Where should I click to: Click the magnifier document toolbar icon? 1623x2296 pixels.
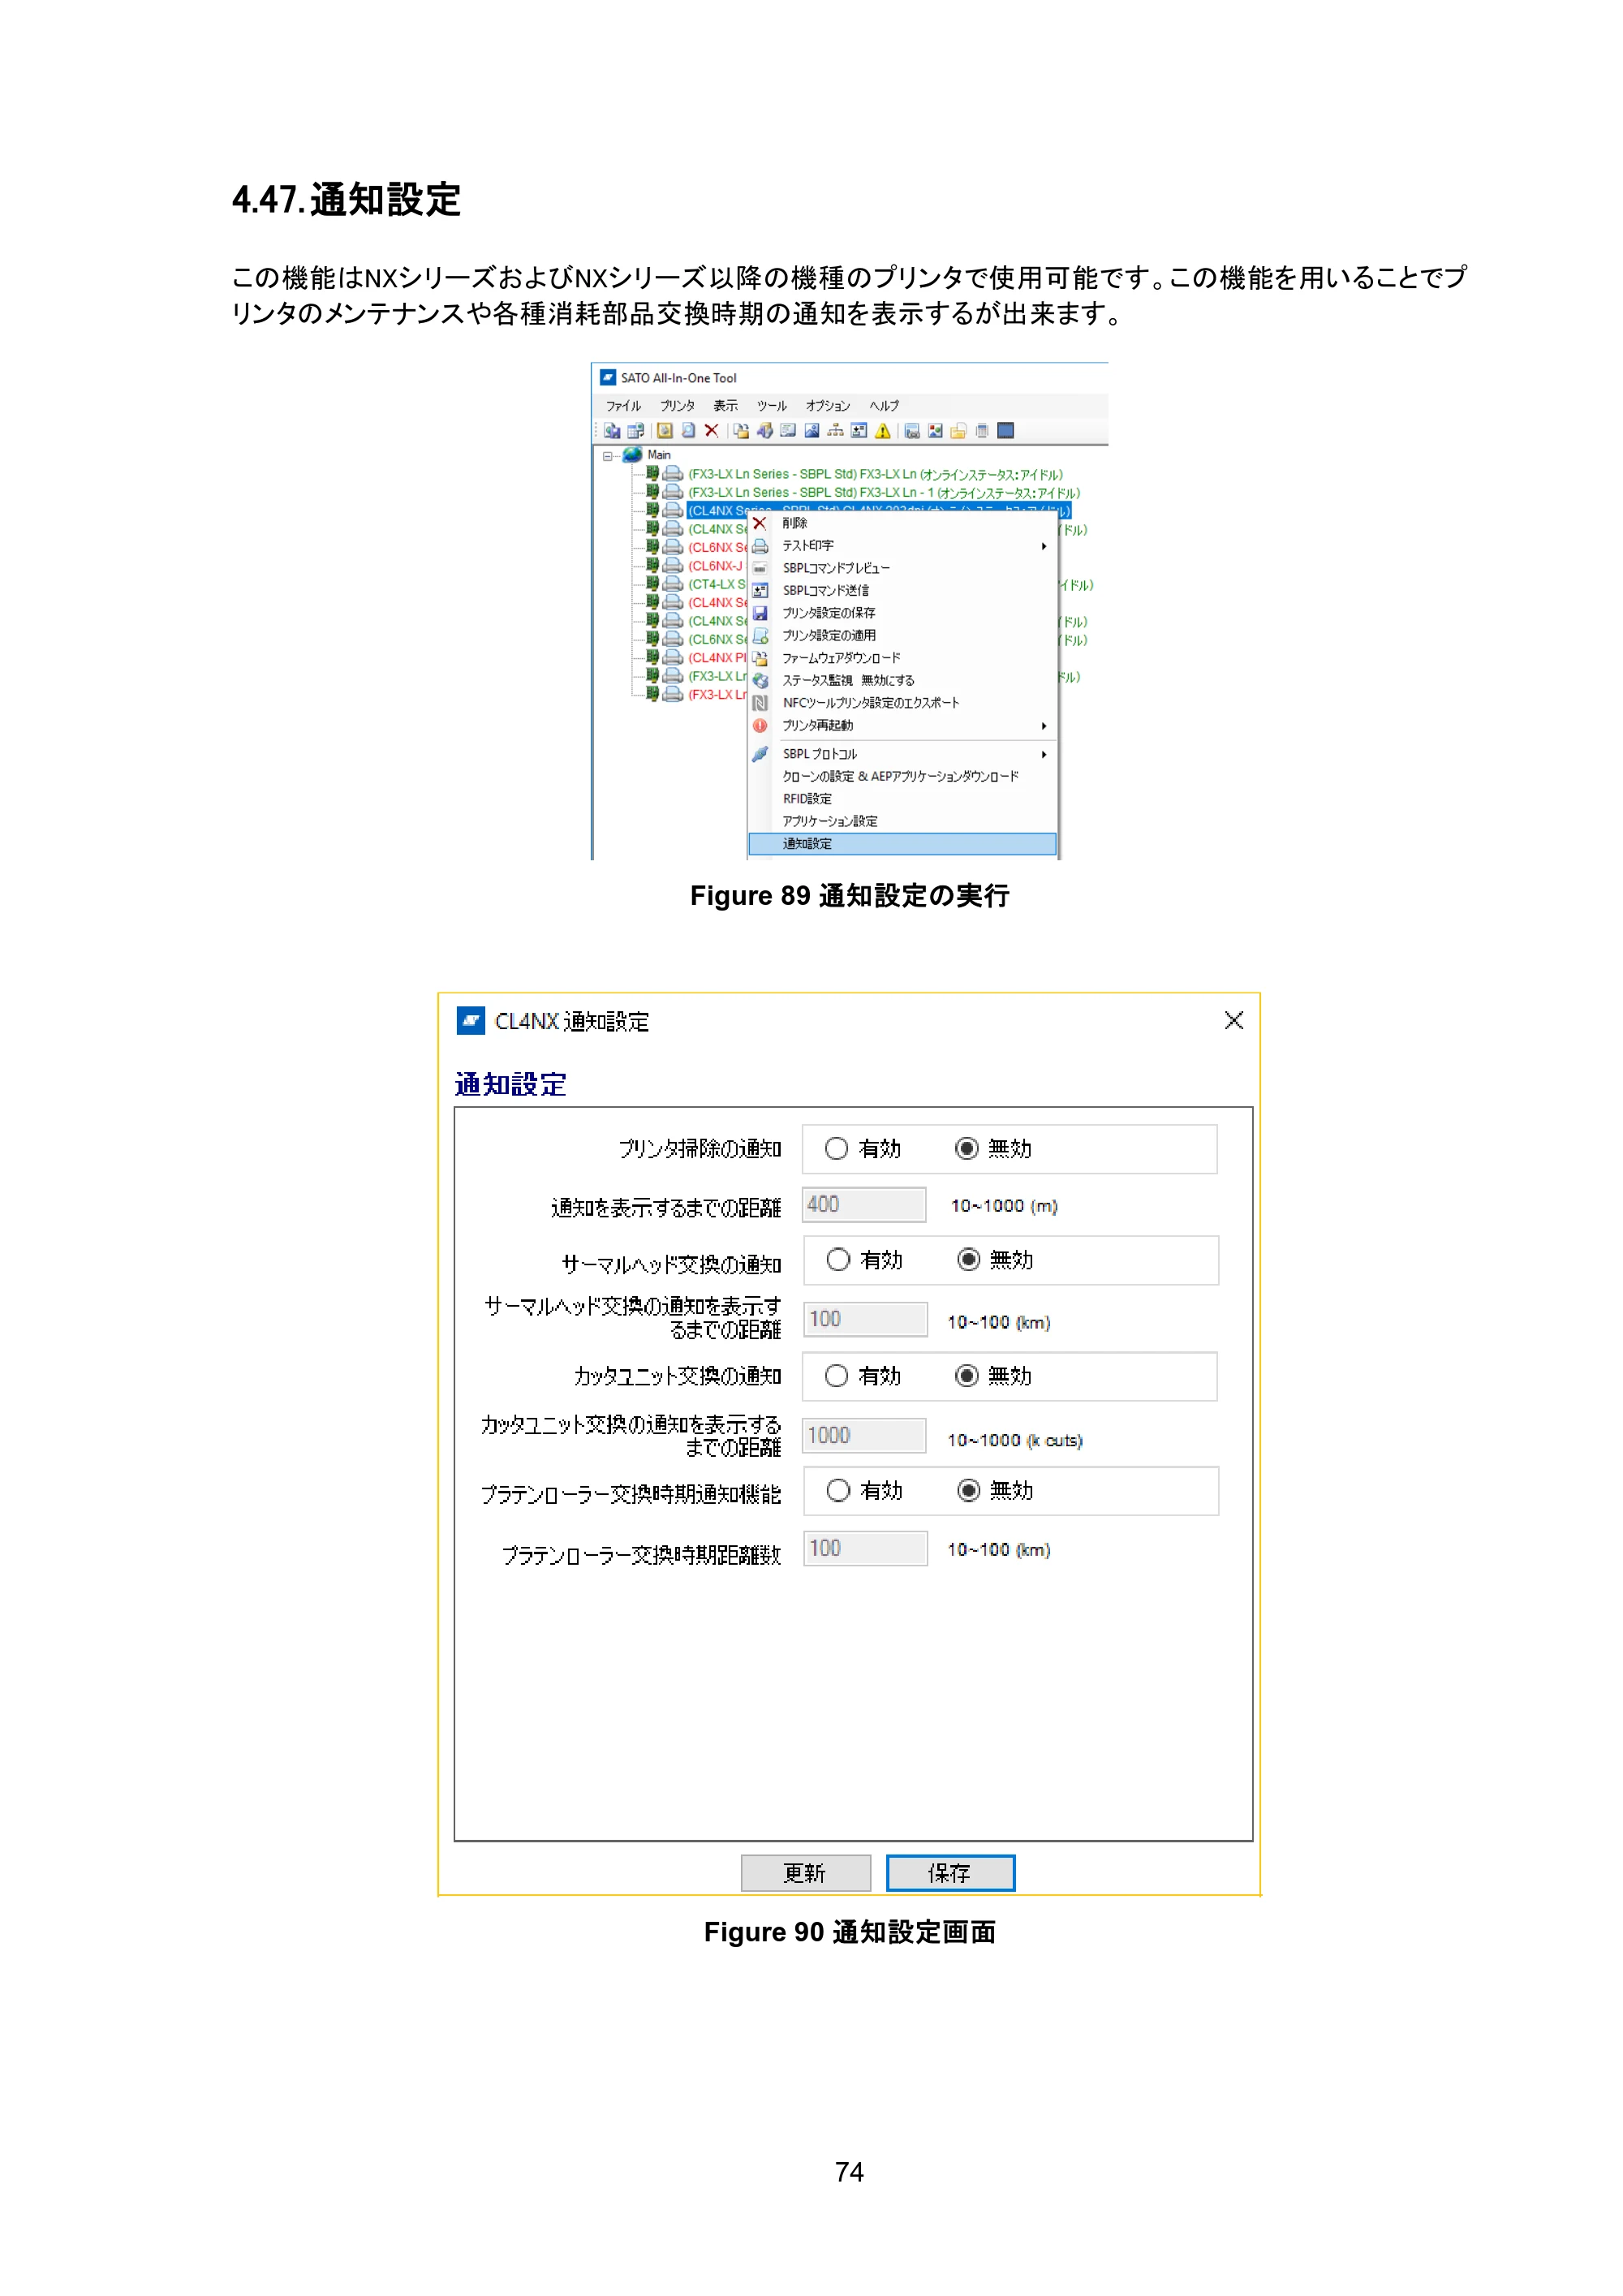(x=688, y=431)
